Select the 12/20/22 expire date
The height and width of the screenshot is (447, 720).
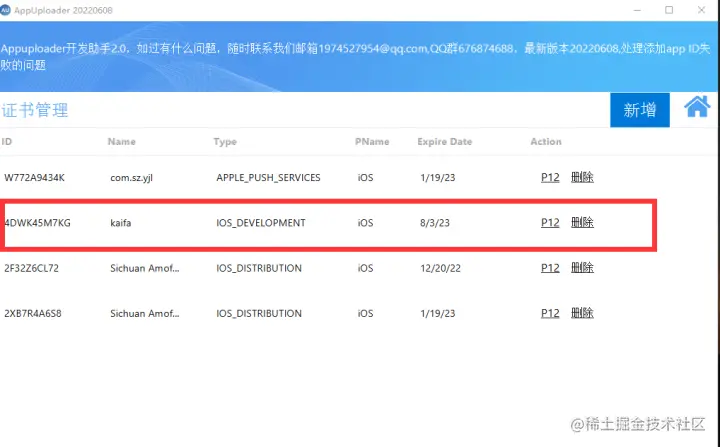440,268
